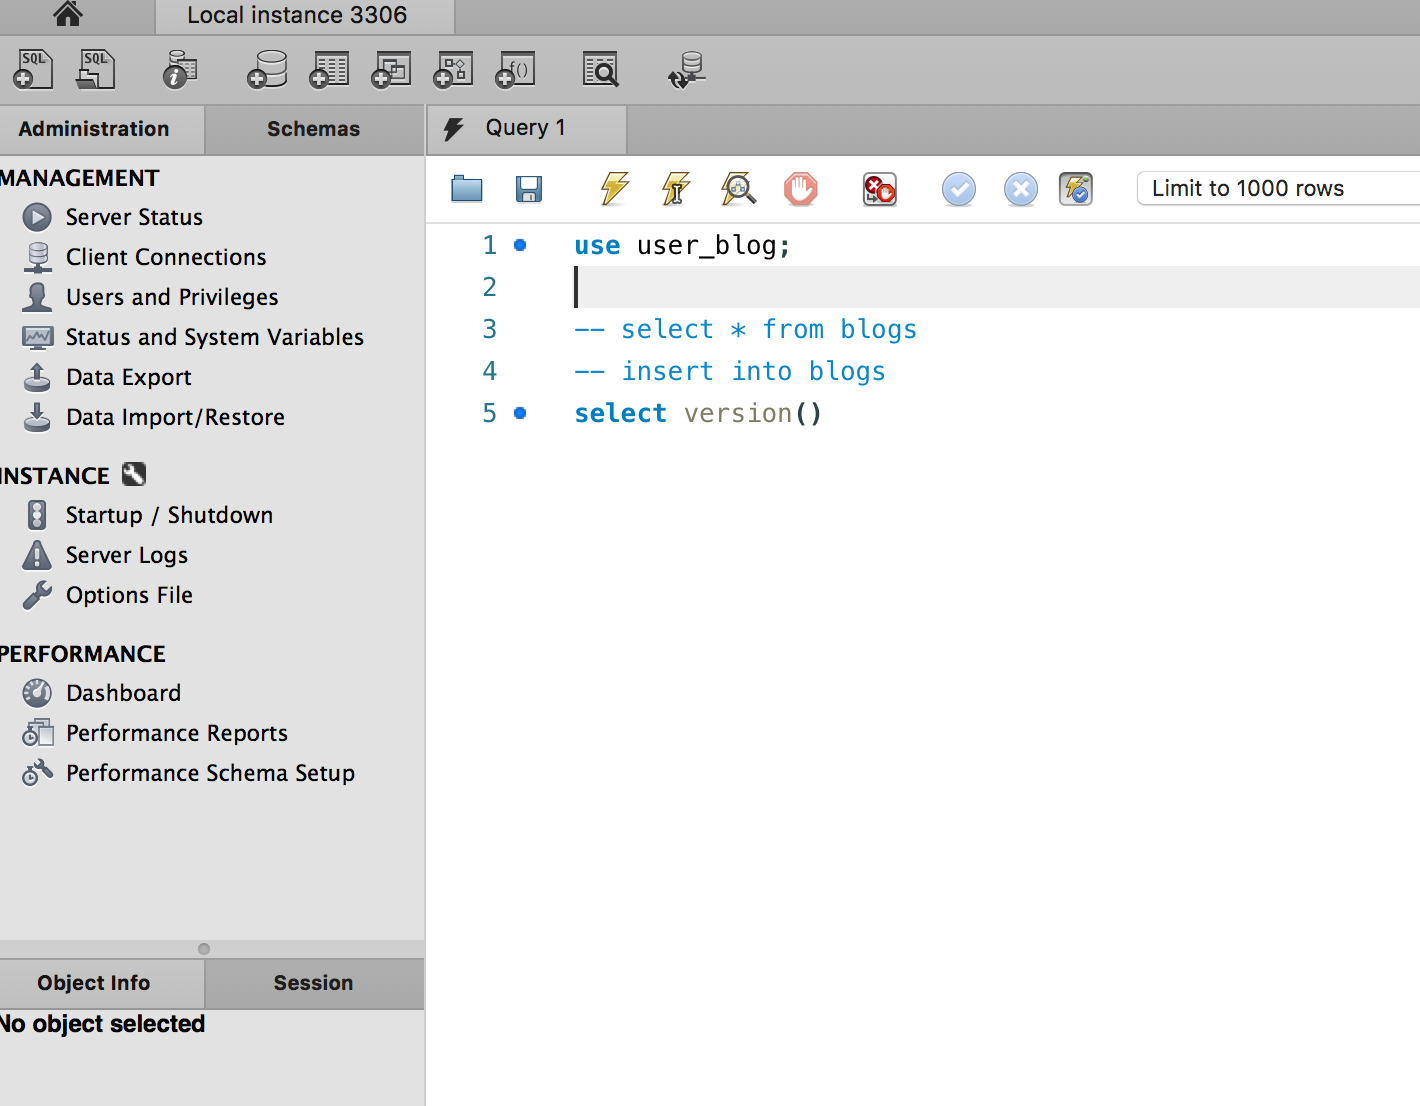Click the 'select version()' statement

698,413
